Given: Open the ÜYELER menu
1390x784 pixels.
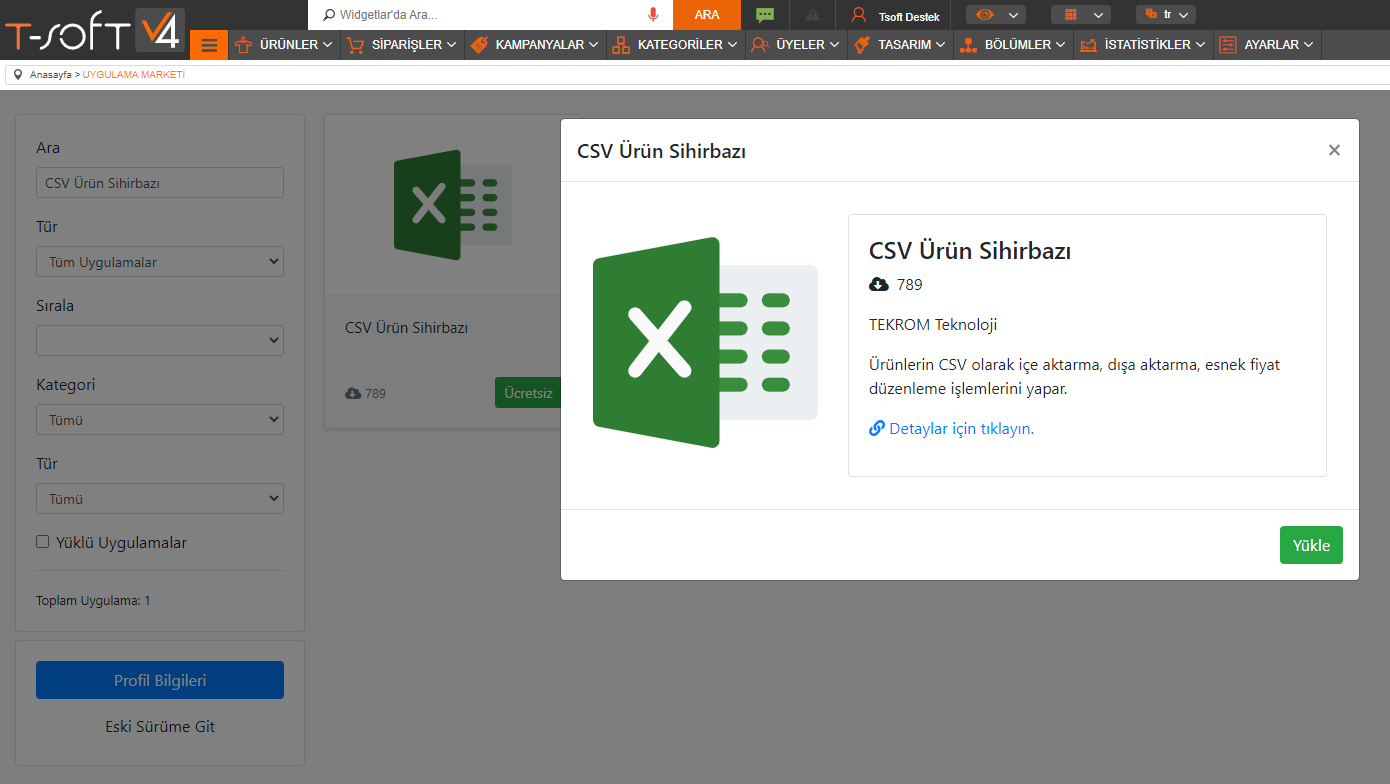Looking at the screenshot, I should [796, 45].
